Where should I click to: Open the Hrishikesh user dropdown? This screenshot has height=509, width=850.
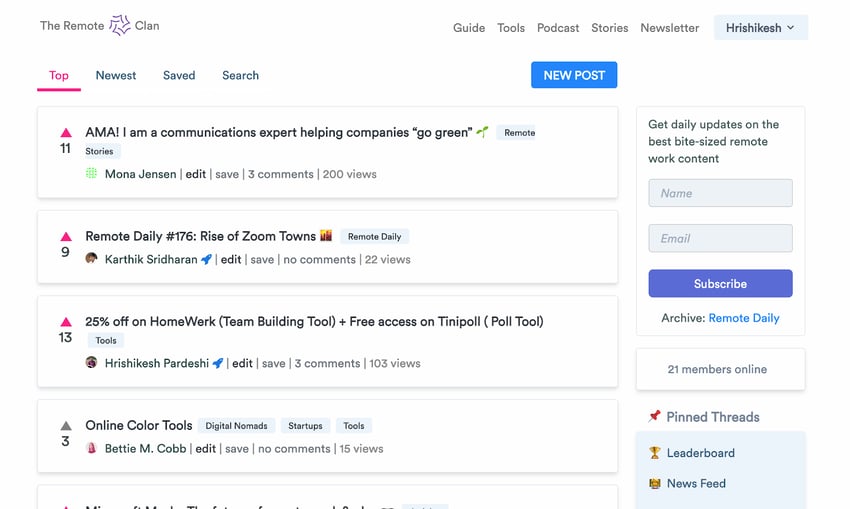point(761,28)
